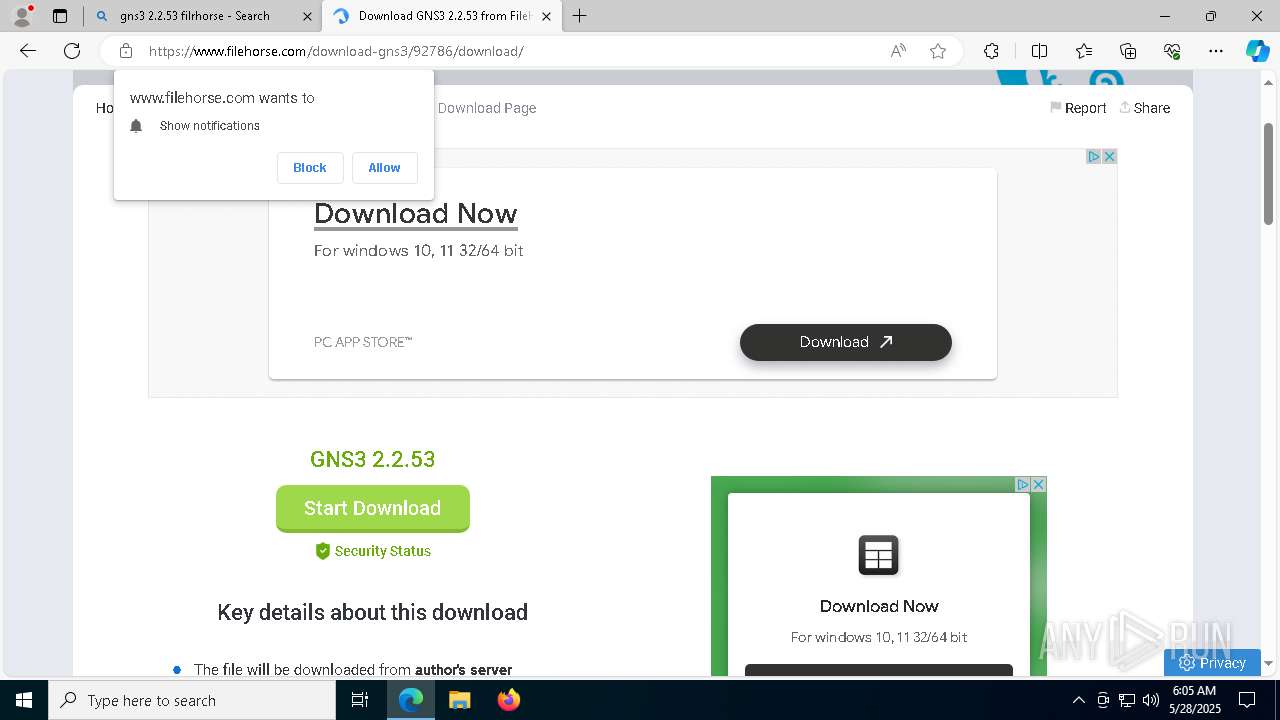Click the taskbar search box
Viewport: 1280px width, 720px height.
tap(192, 700)
